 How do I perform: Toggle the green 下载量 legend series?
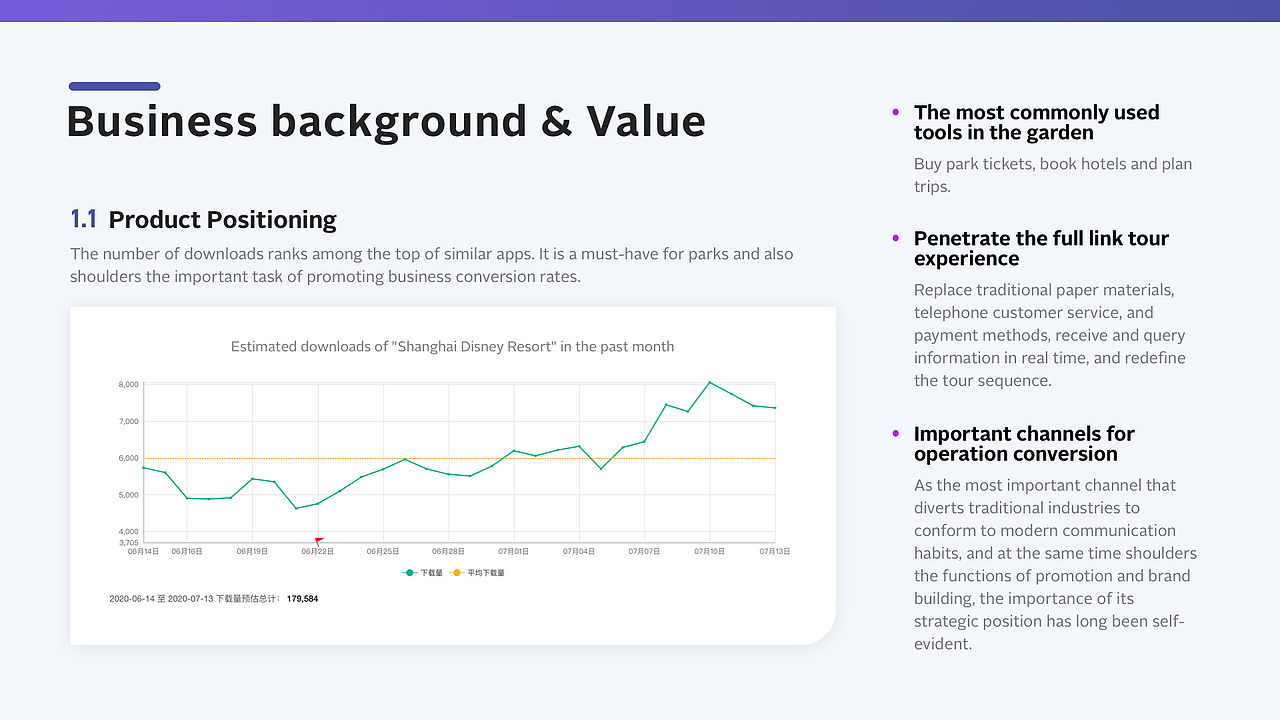tap(423, 573)
